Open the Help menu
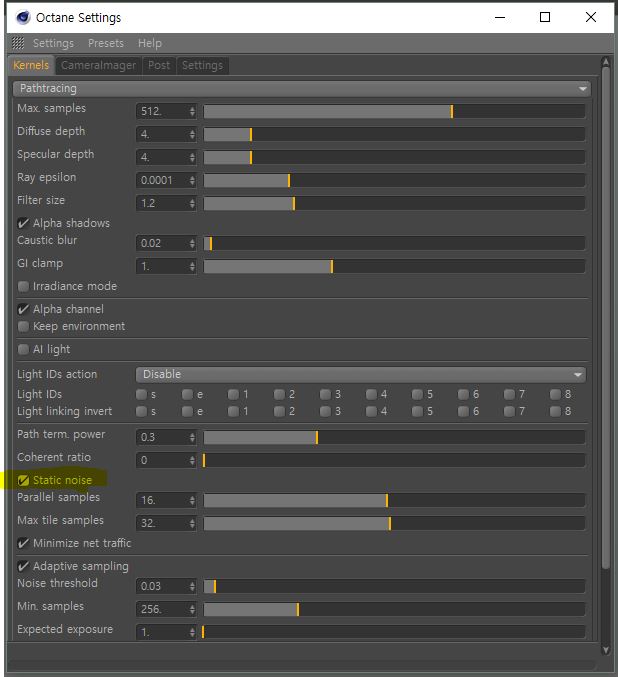Screen dimensions: 618x677 (x=150, y=43)
